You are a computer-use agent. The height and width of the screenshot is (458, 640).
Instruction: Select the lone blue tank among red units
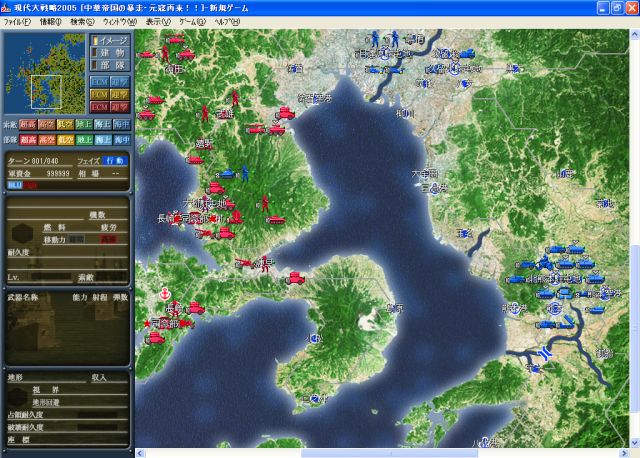[228, 173]
